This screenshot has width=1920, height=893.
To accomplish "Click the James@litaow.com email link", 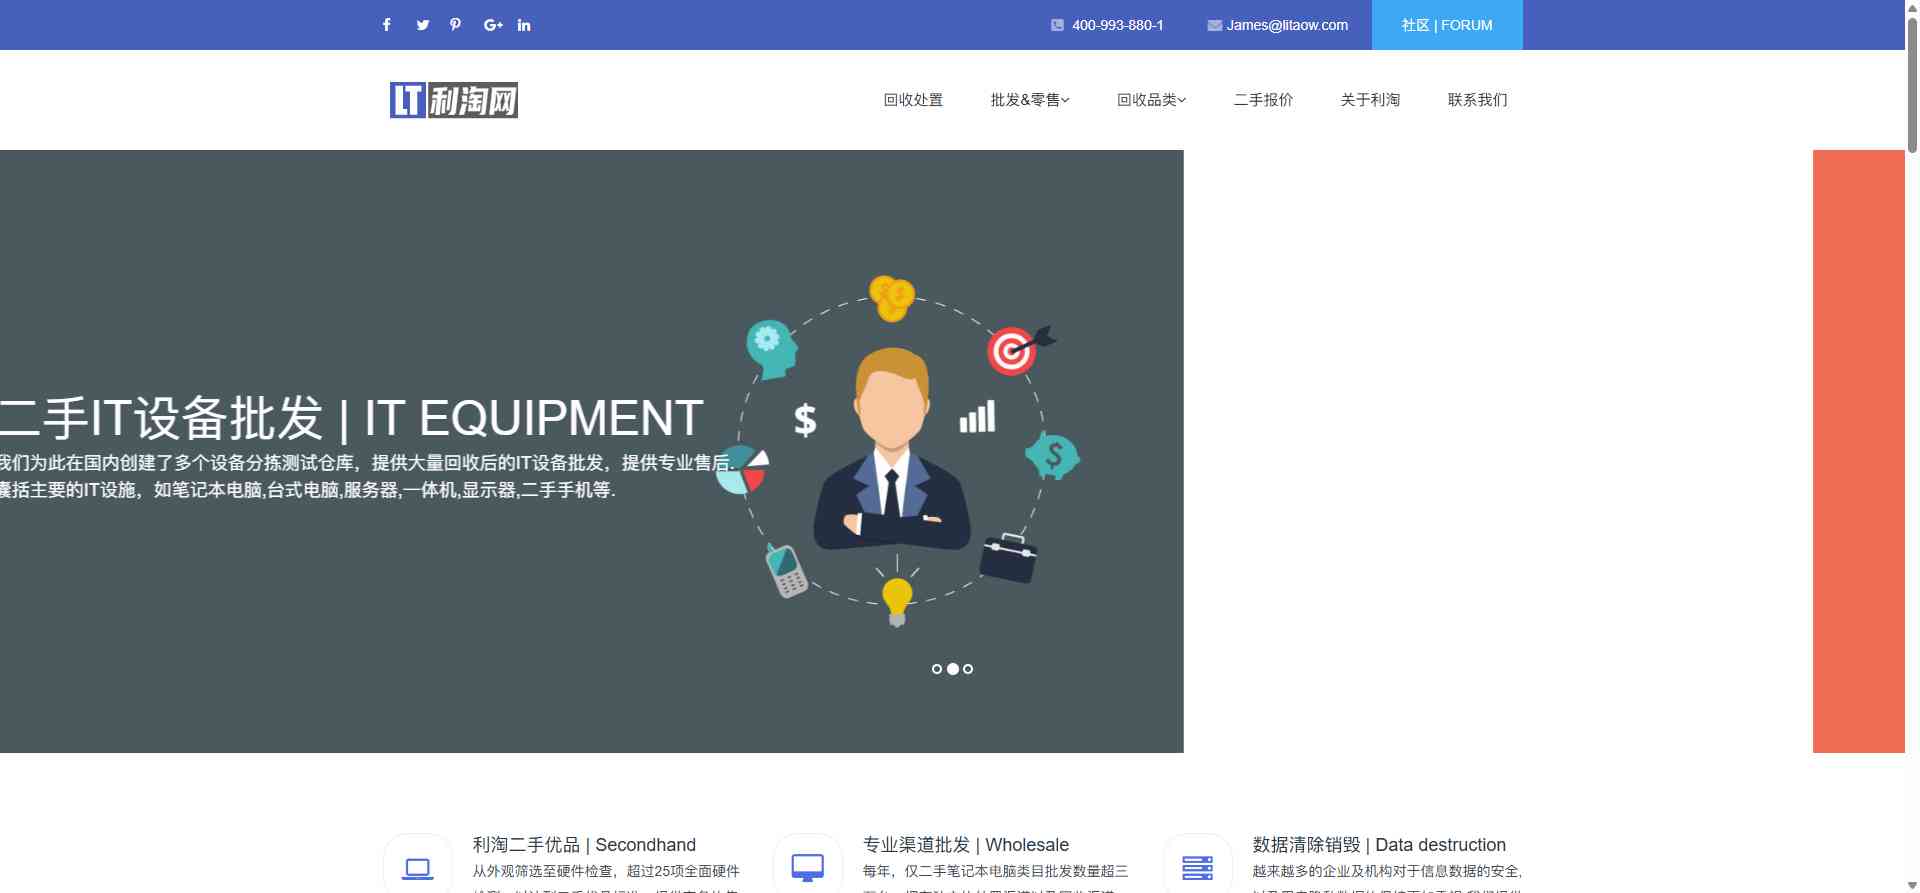I will tap(1287, 25).
